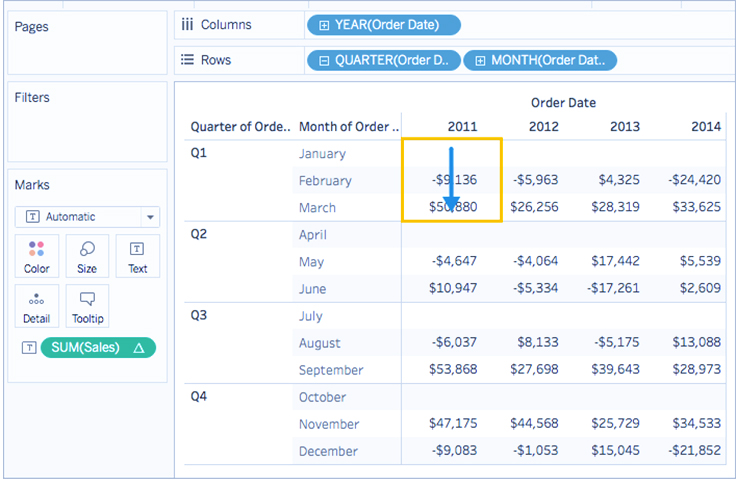
Task: Click the Filters shelf
Action: [x=87, y=122]
